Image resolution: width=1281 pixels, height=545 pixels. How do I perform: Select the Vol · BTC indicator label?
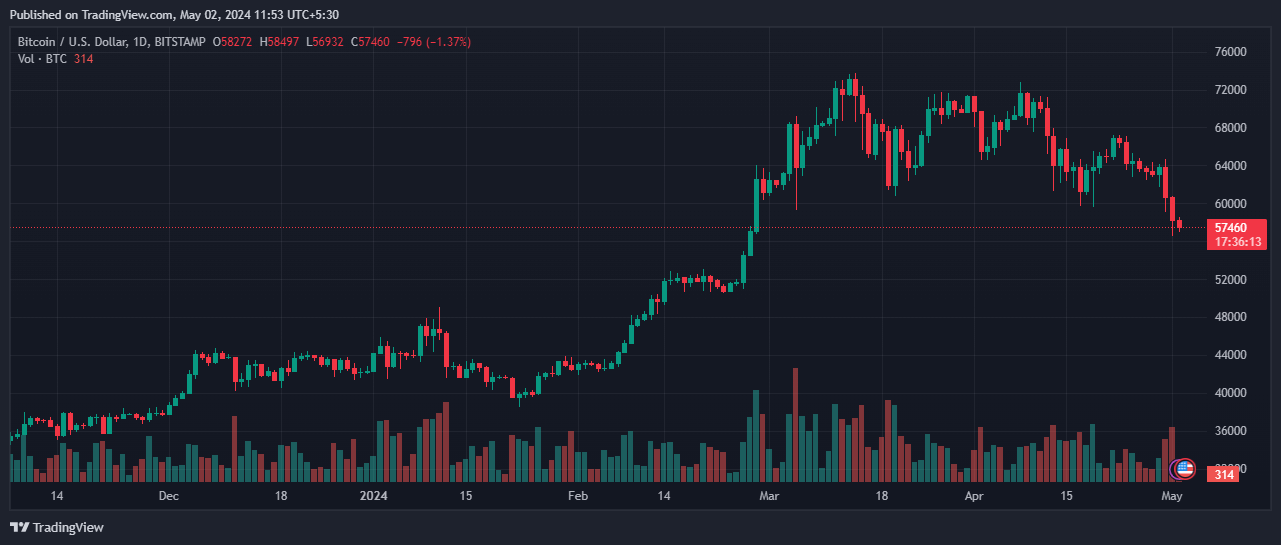tap(42, 59)
